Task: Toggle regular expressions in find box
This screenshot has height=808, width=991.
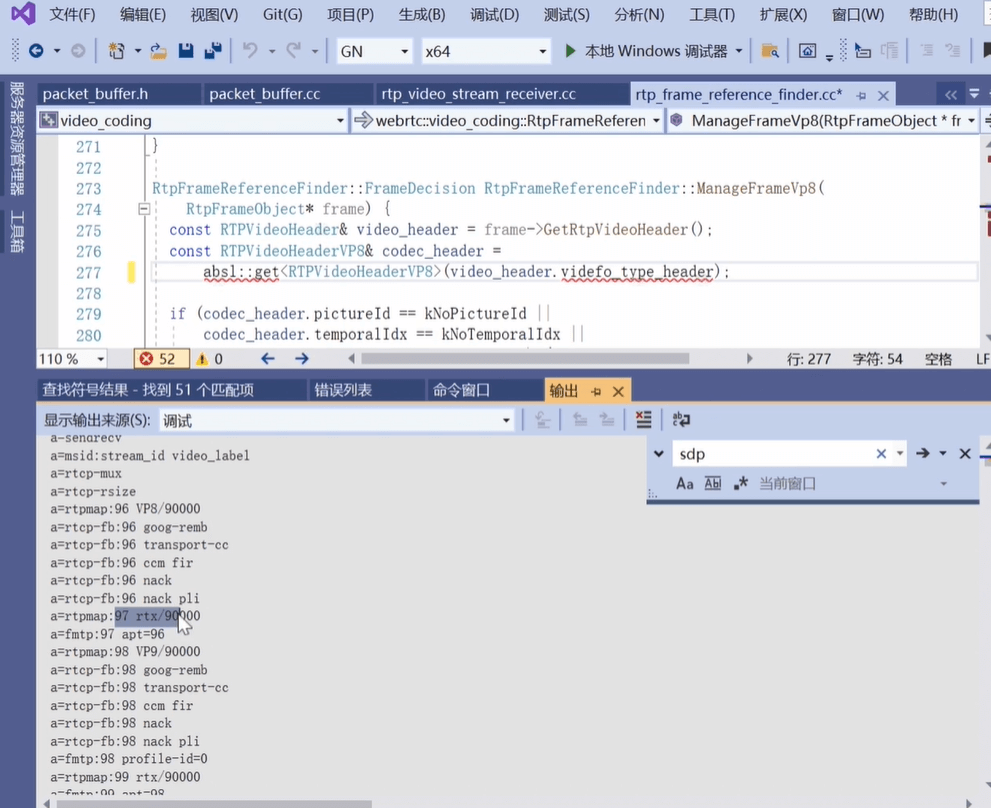Action: [x=741, y=484]
